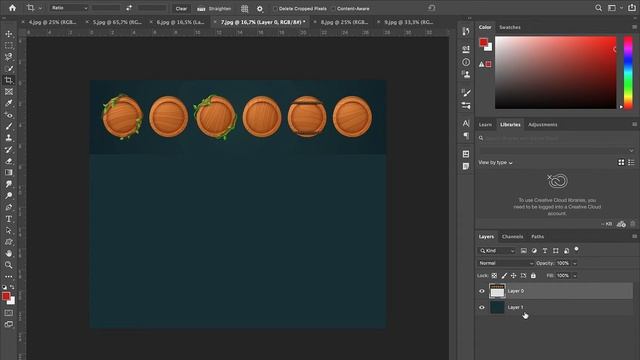Open the Channels panel tab
Image resolution: width=640 pixels, height=360 pixels.
(x=512, y=237)
